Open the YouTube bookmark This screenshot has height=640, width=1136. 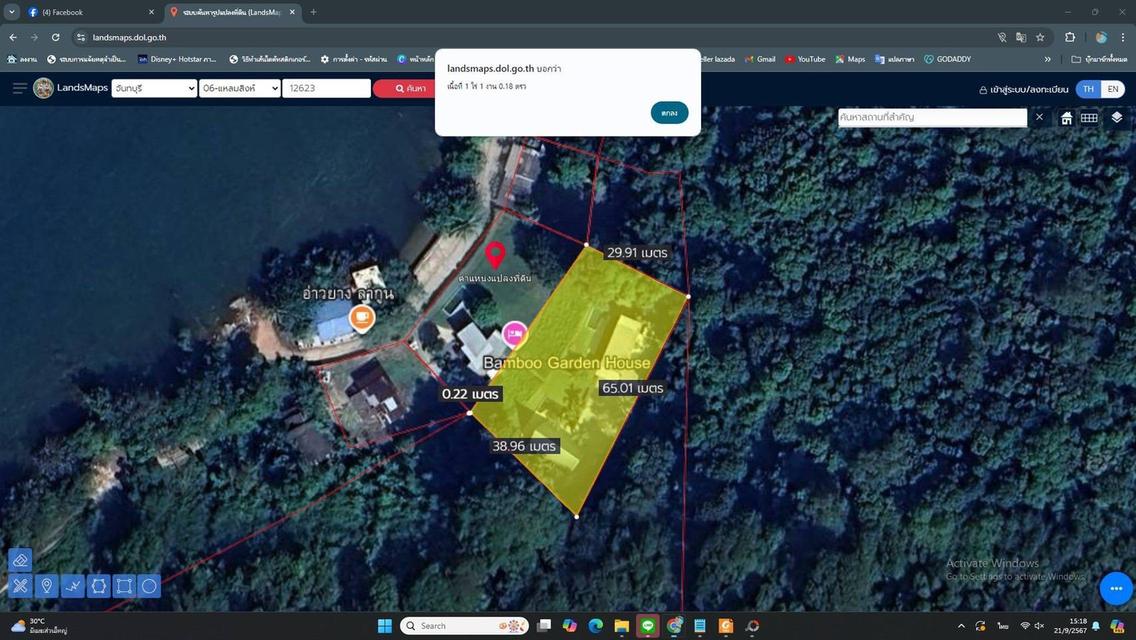pos(805,59)
